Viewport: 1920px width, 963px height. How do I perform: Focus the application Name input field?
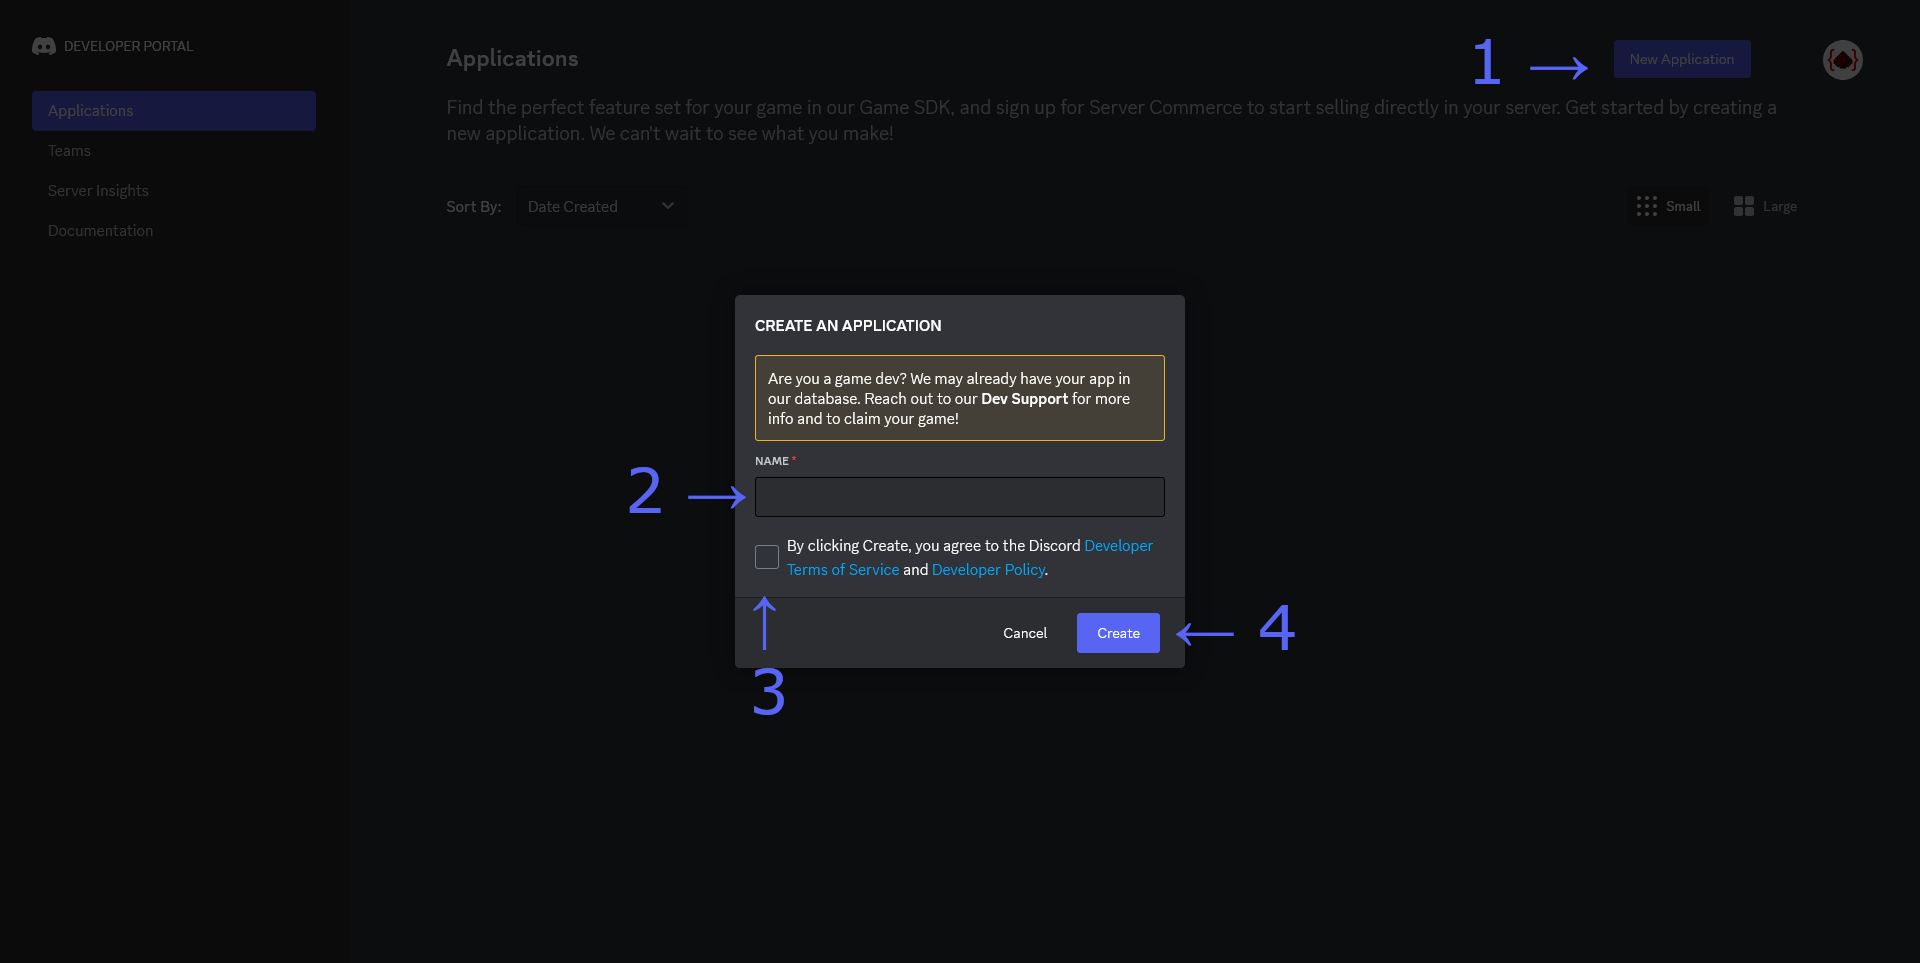[x=960, y=497]
